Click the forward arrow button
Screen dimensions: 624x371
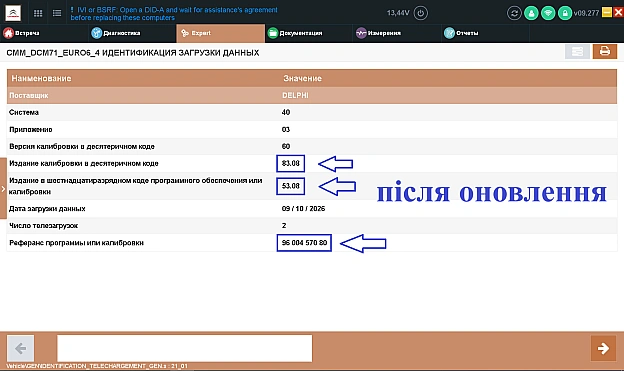pyautogui.click(x=603, y=348)
